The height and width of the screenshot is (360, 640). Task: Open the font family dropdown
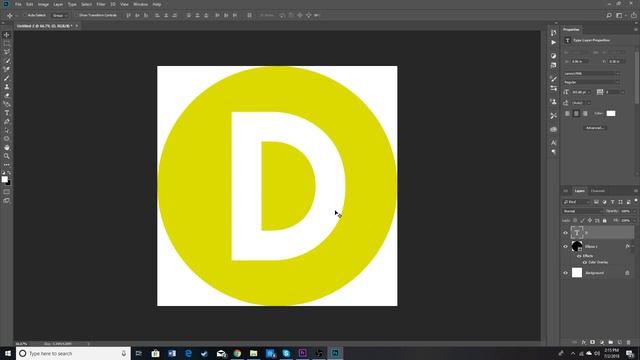click(592, 73)
